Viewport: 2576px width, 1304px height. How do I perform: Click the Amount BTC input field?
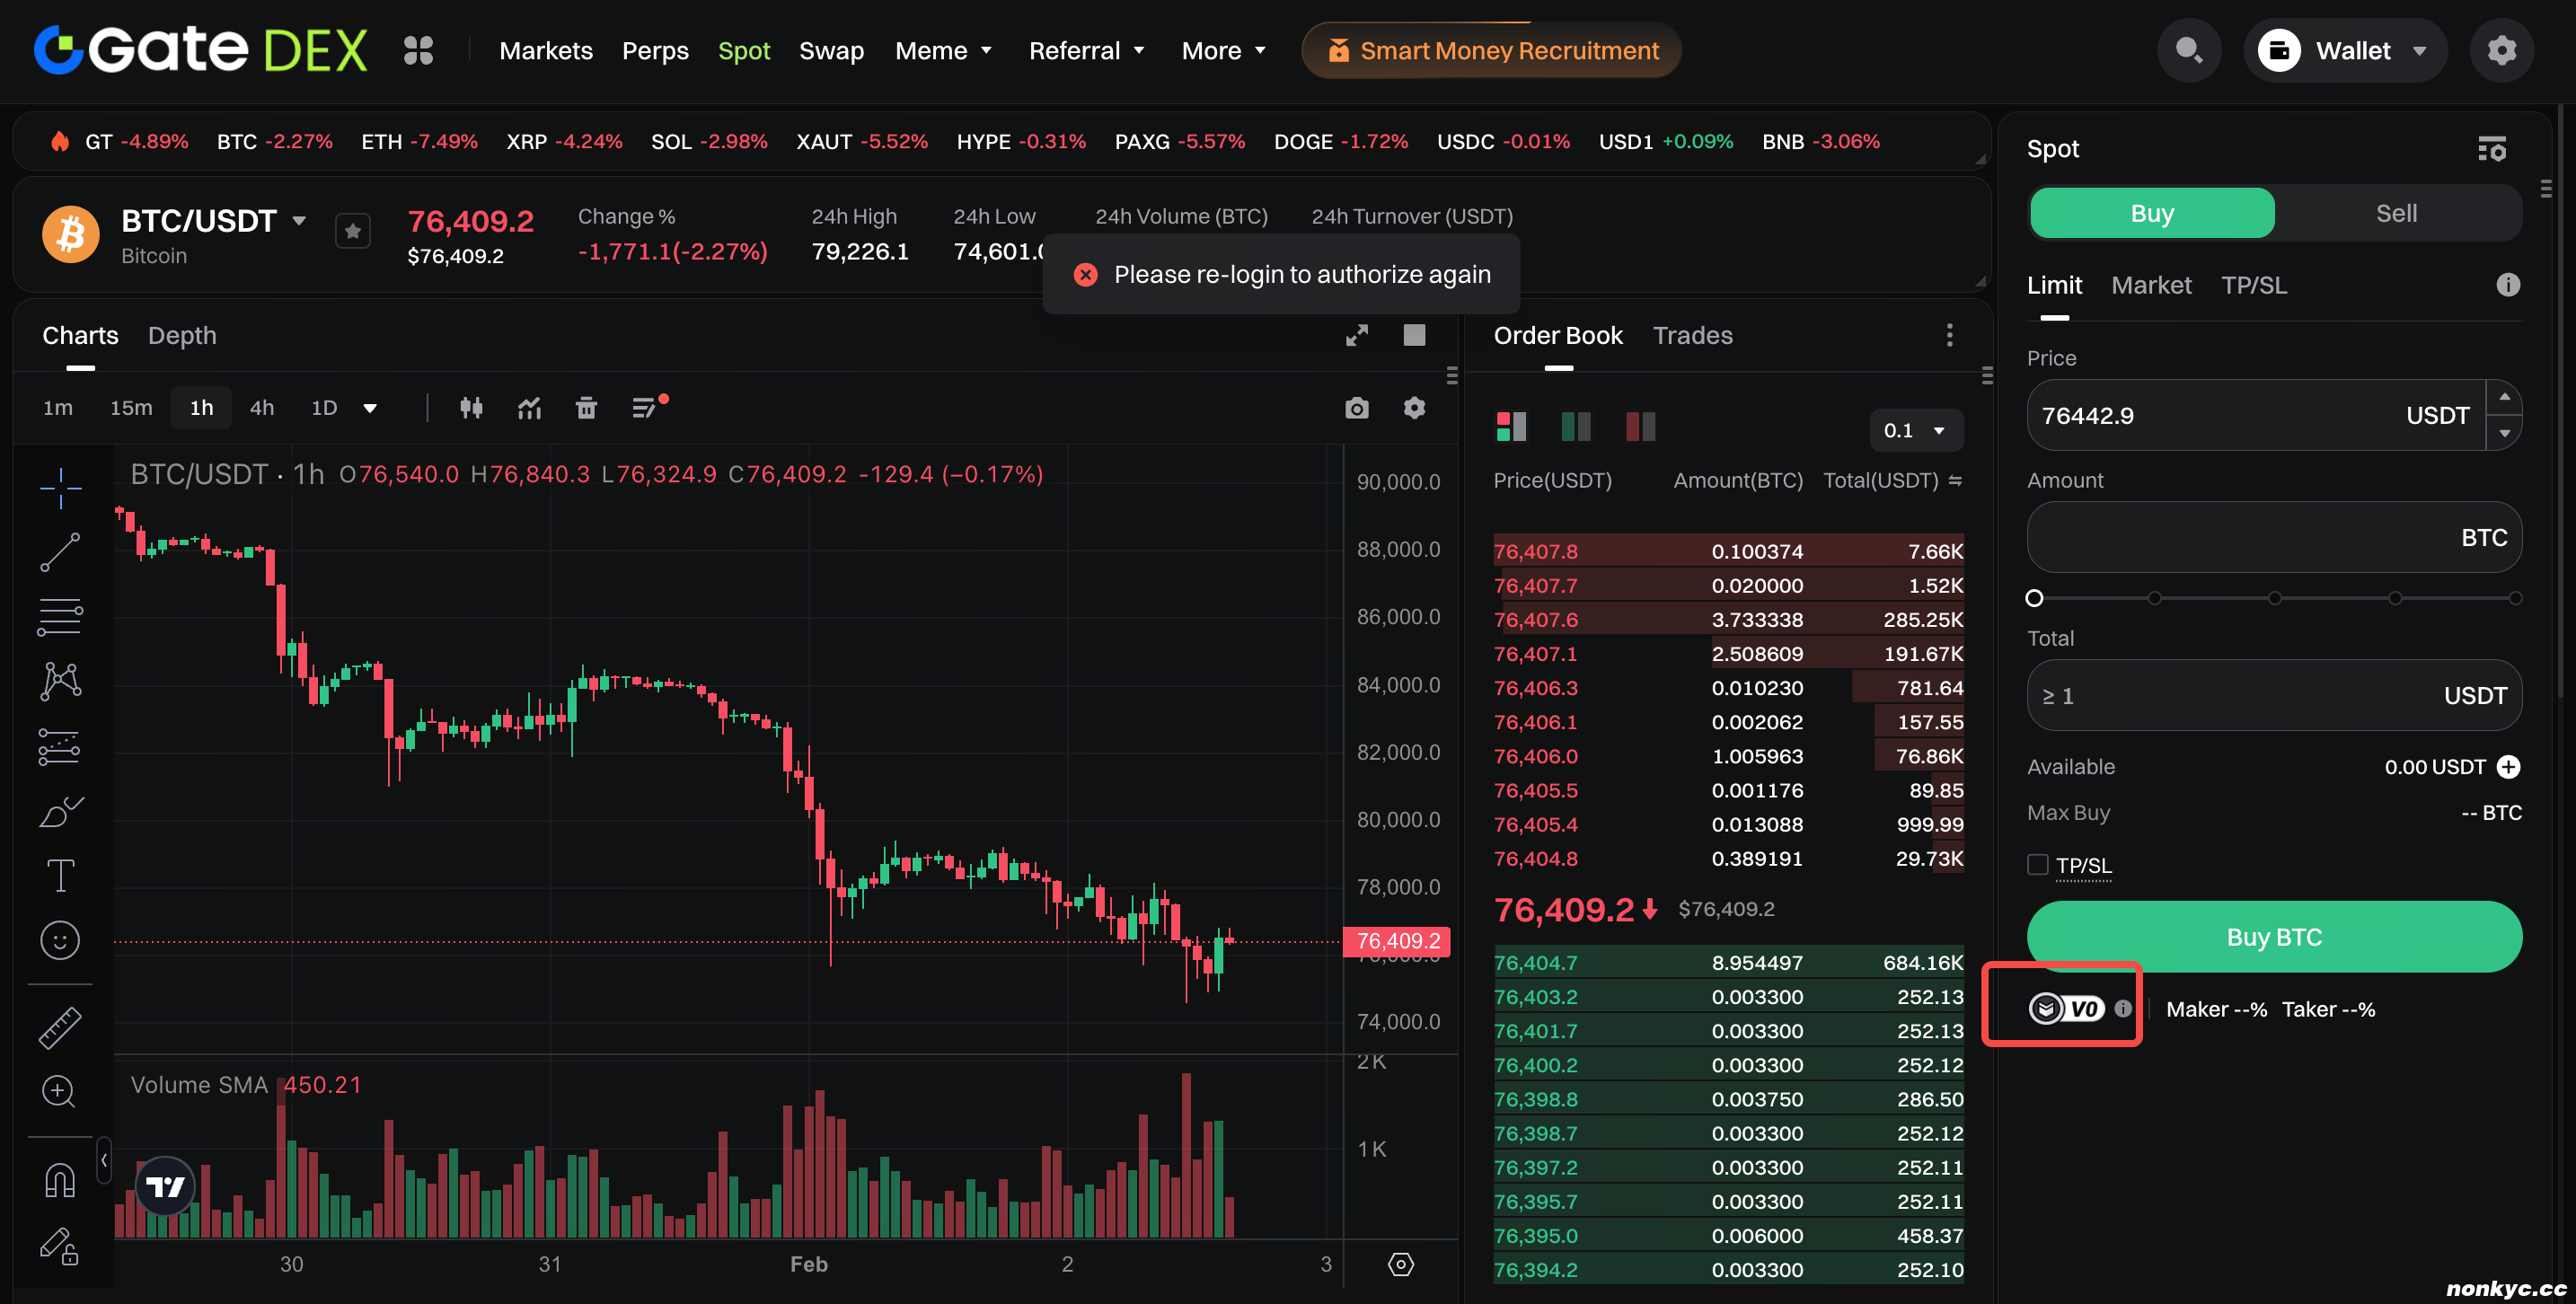pos(2240,537)
